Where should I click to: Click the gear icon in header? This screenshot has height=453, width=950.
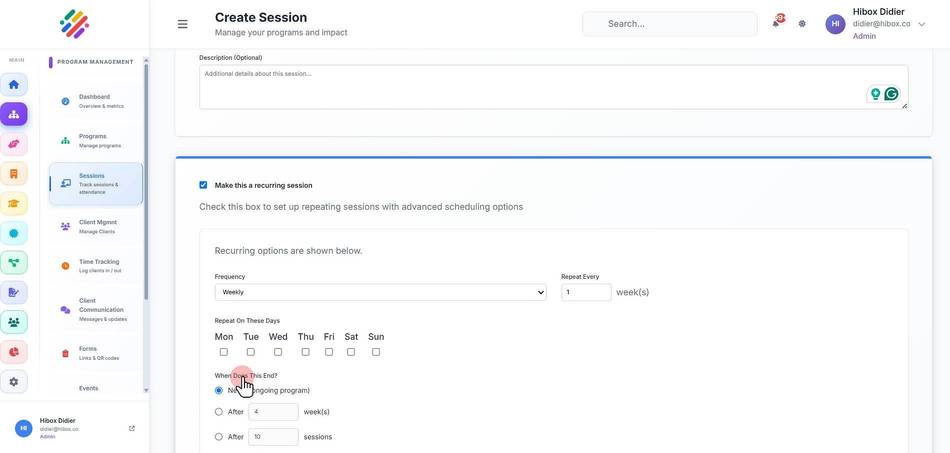[x=802, y=24]
